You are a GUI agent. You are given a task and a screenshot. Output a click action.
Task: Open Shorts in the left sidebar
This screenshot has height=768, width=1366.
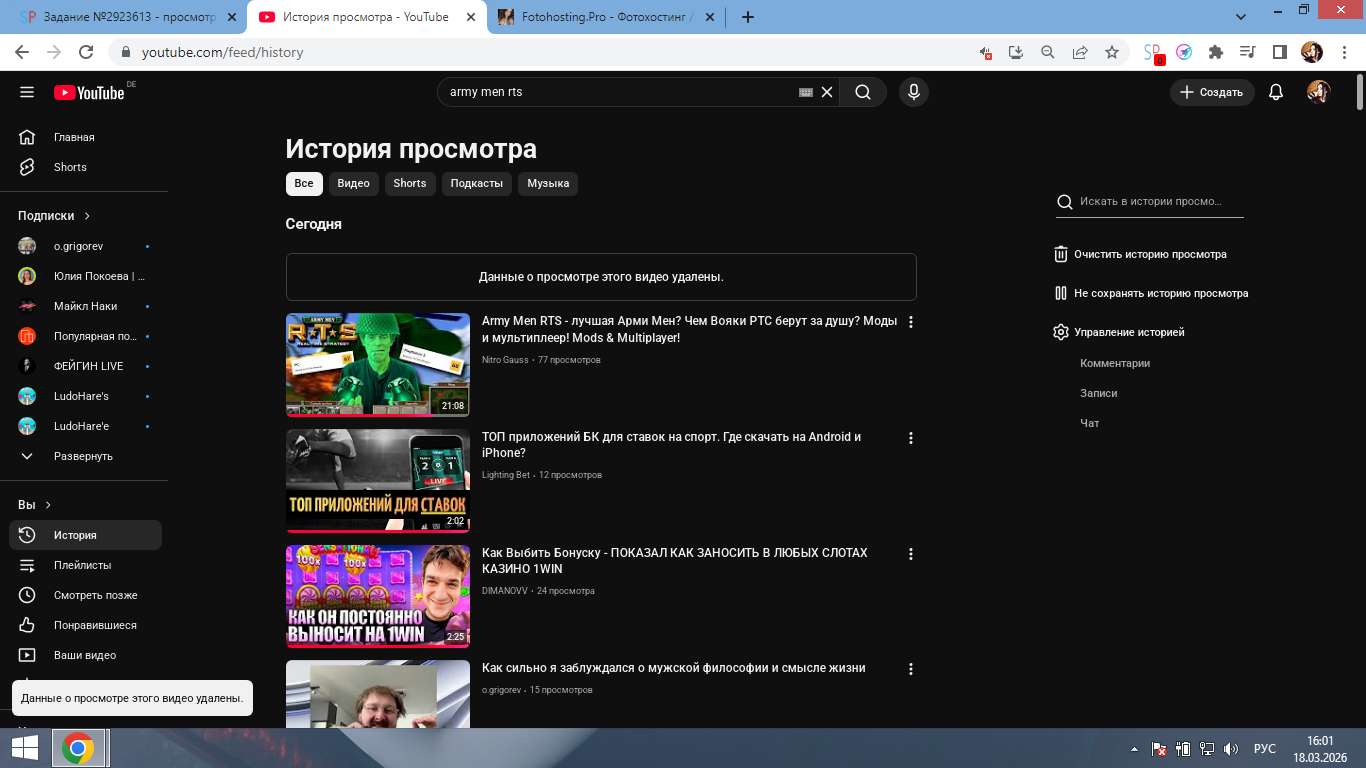pyautogui.click(x=70, y=167)
